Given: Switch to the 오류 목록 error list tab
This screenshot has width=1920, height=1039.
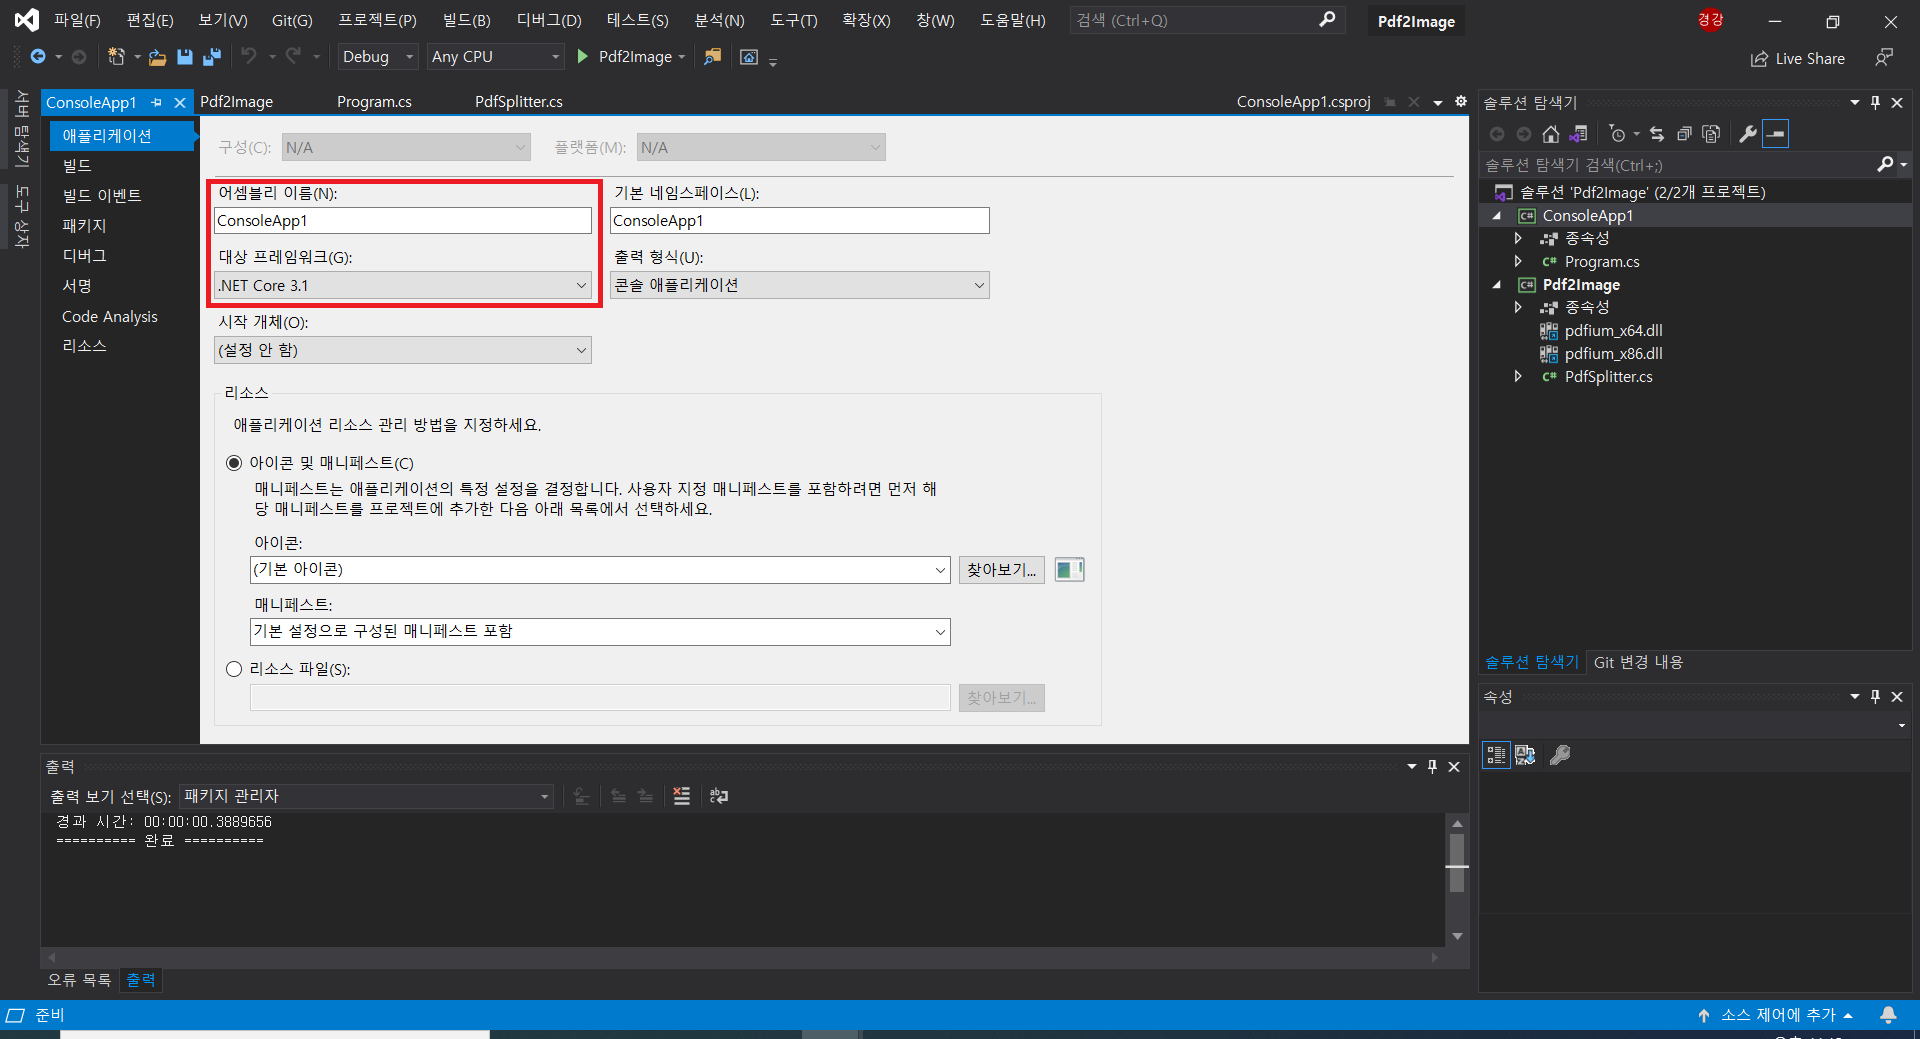Looking at the screenshot, I should tap(79, 980).
